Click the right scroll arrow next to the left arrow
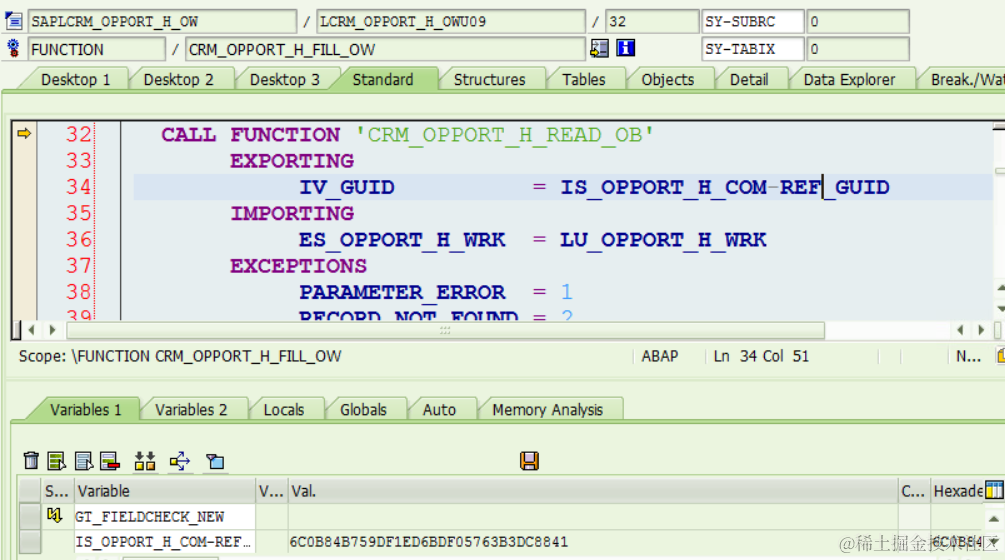This screenshot has height=560, width=1005. pos(53,330)
